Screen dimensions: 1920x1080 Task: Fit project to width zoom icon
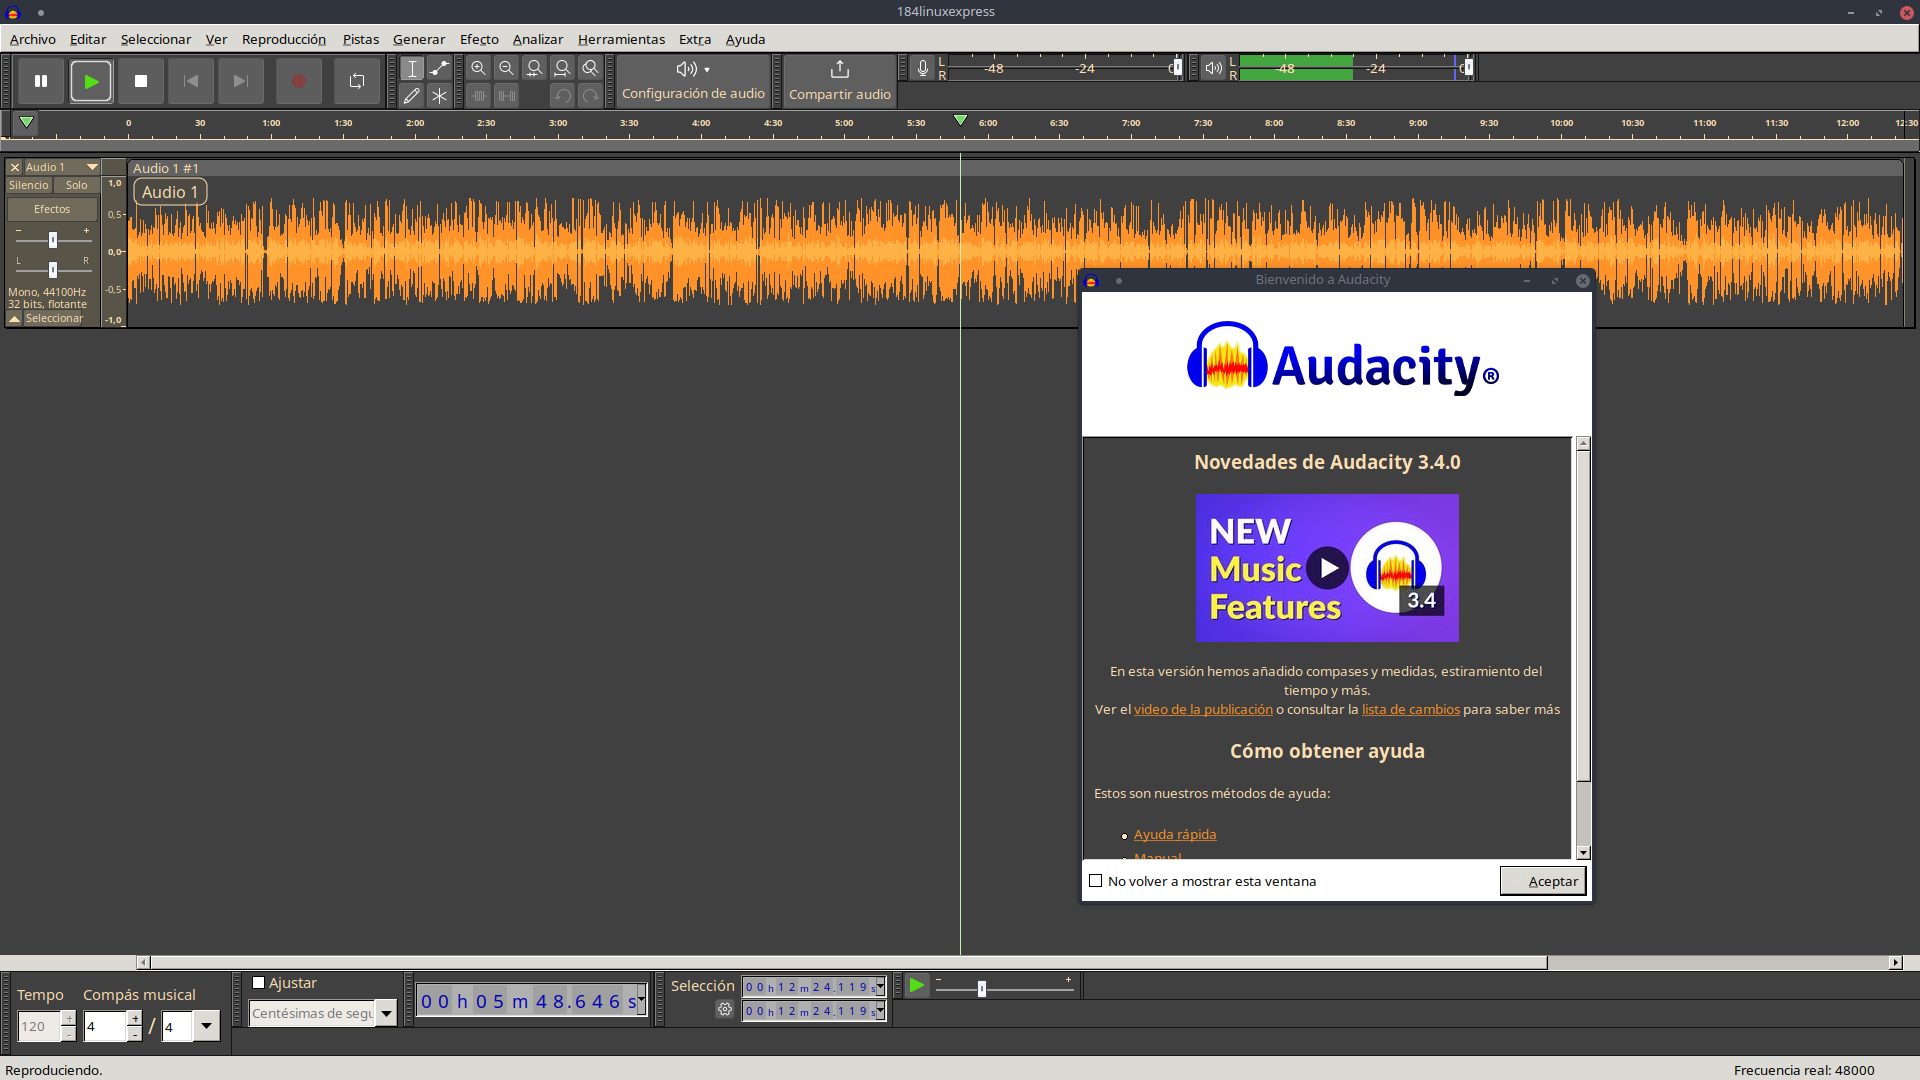point(563,68)
